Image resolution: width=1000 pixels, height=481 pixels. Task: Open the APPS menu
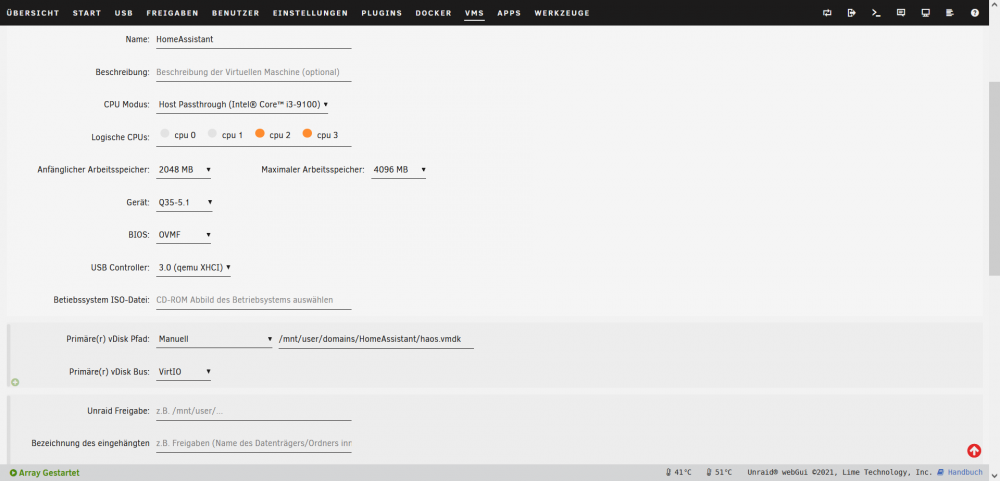509,13
